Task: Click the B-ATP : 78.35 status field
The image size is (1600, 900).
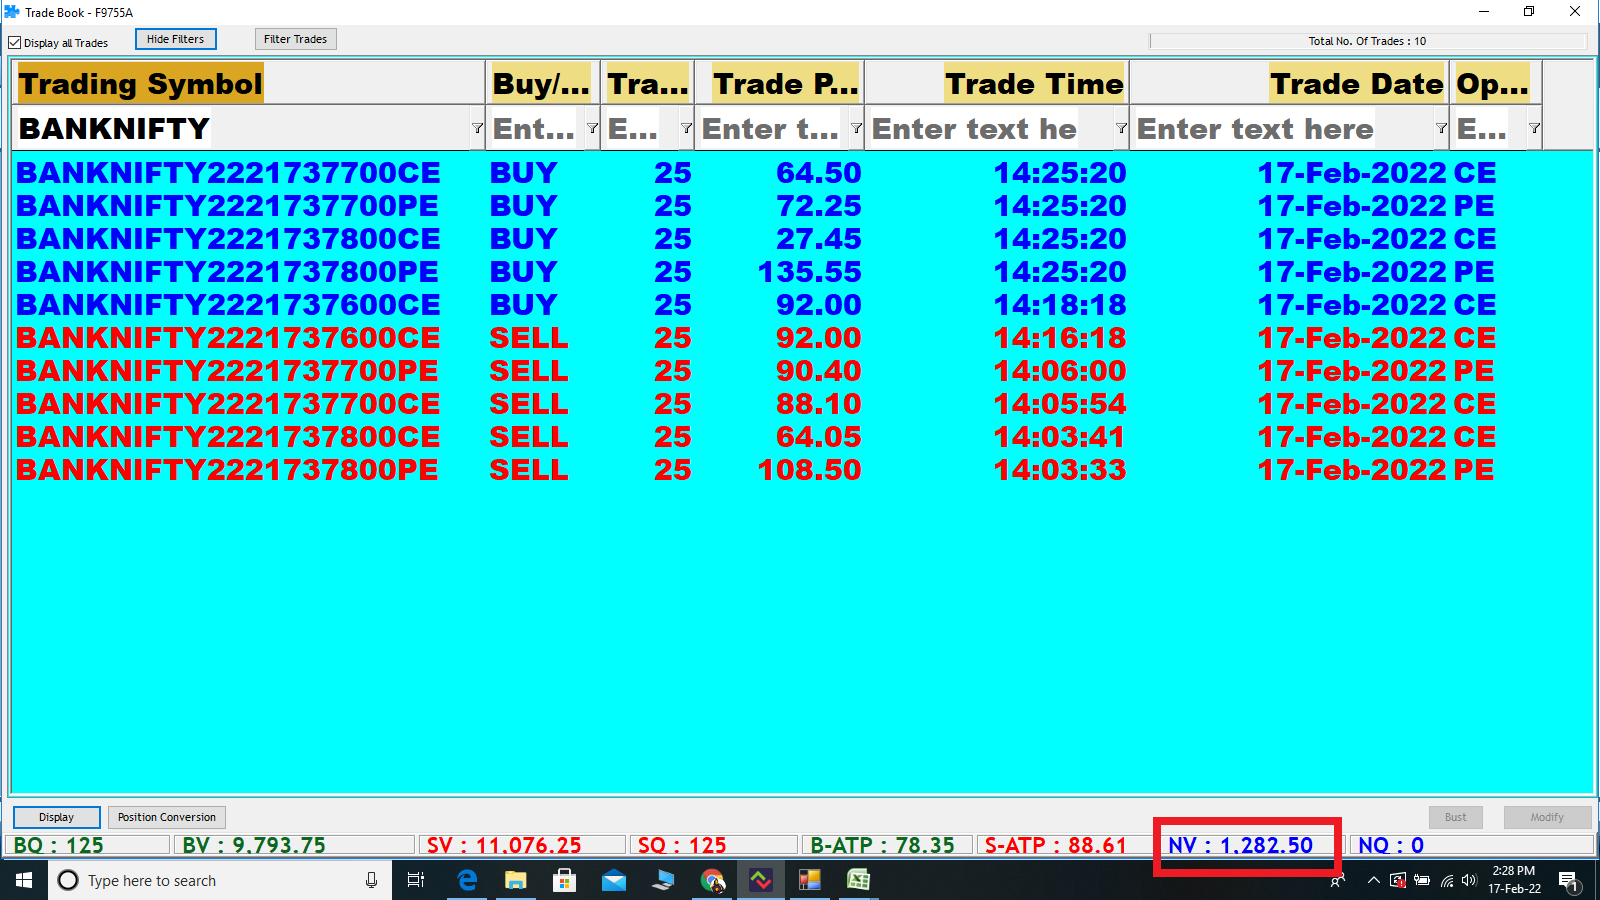Action: (x=887, y=845)
